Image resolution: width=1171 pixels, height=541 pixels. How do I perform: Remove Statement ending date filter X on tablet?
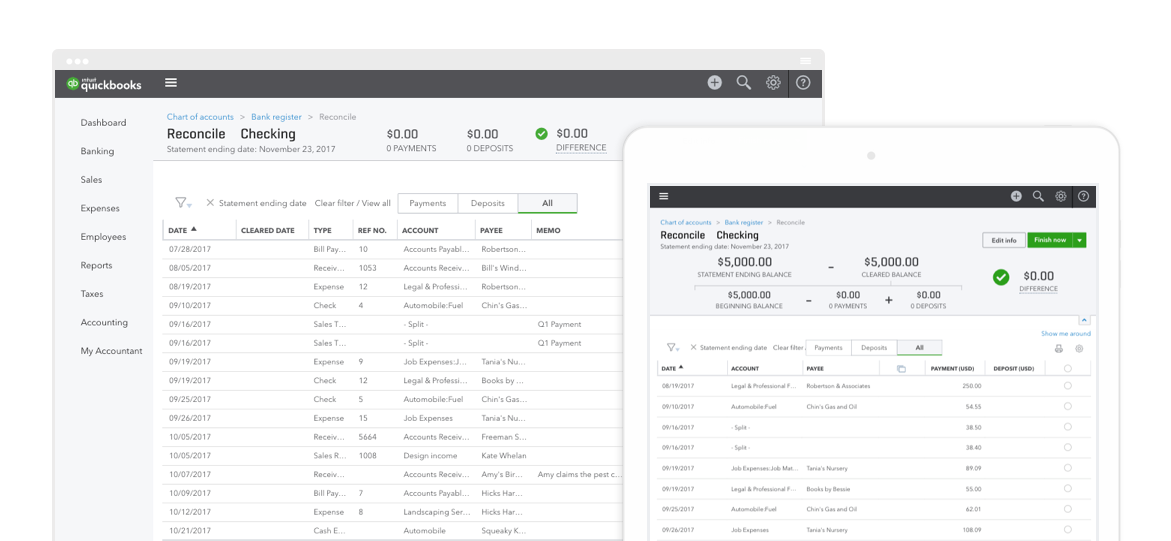pyautogui.click(x=693, y=347)
